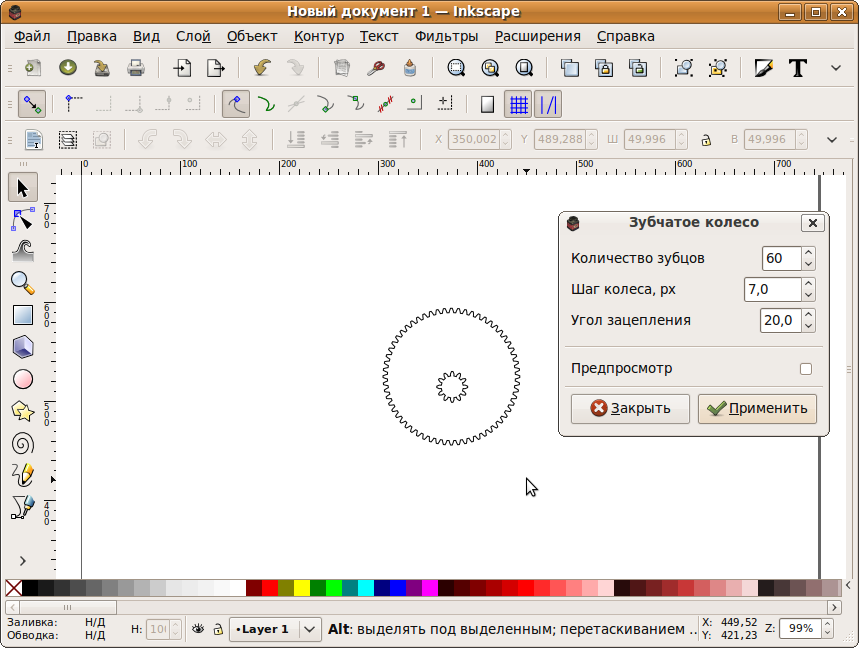This screenshot has height=648, width=859.
Task: Click the Количество зубцов input field
Action: pyautogui.click(x=782, y=258)
